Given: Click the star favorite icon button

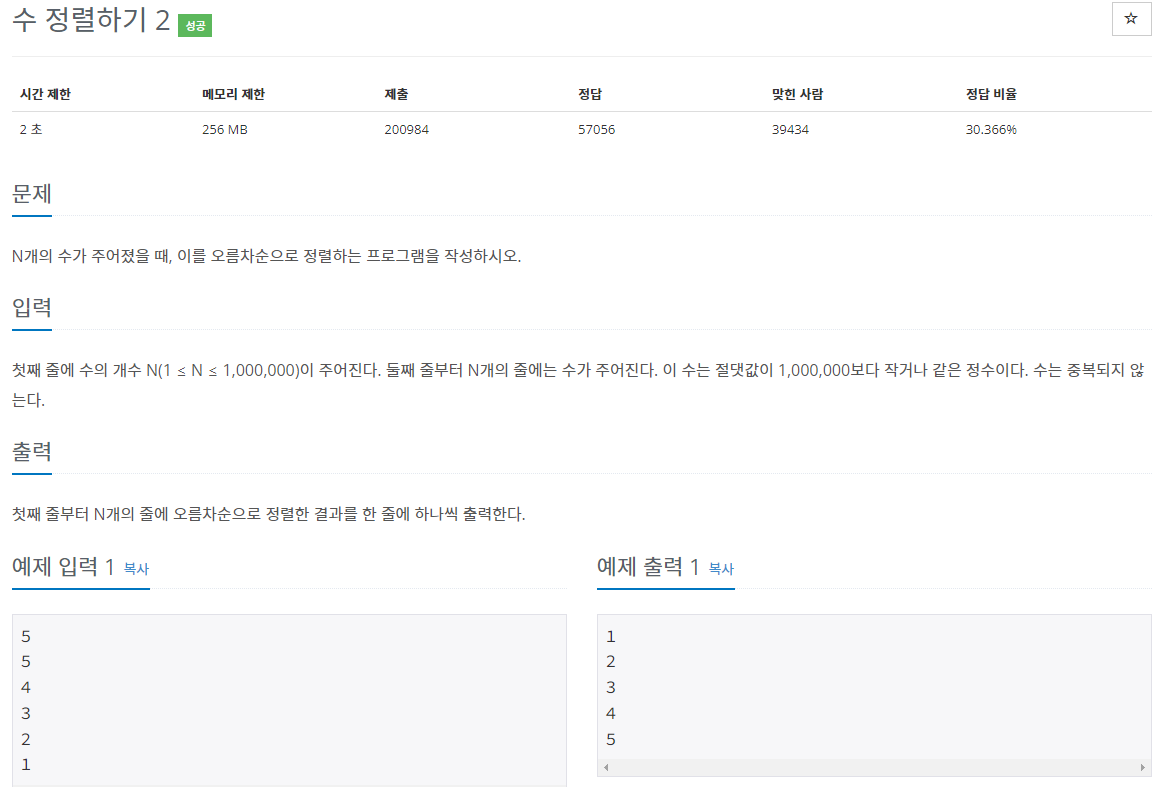Looking at the screenshot, I should click(x=1131, y=19).
